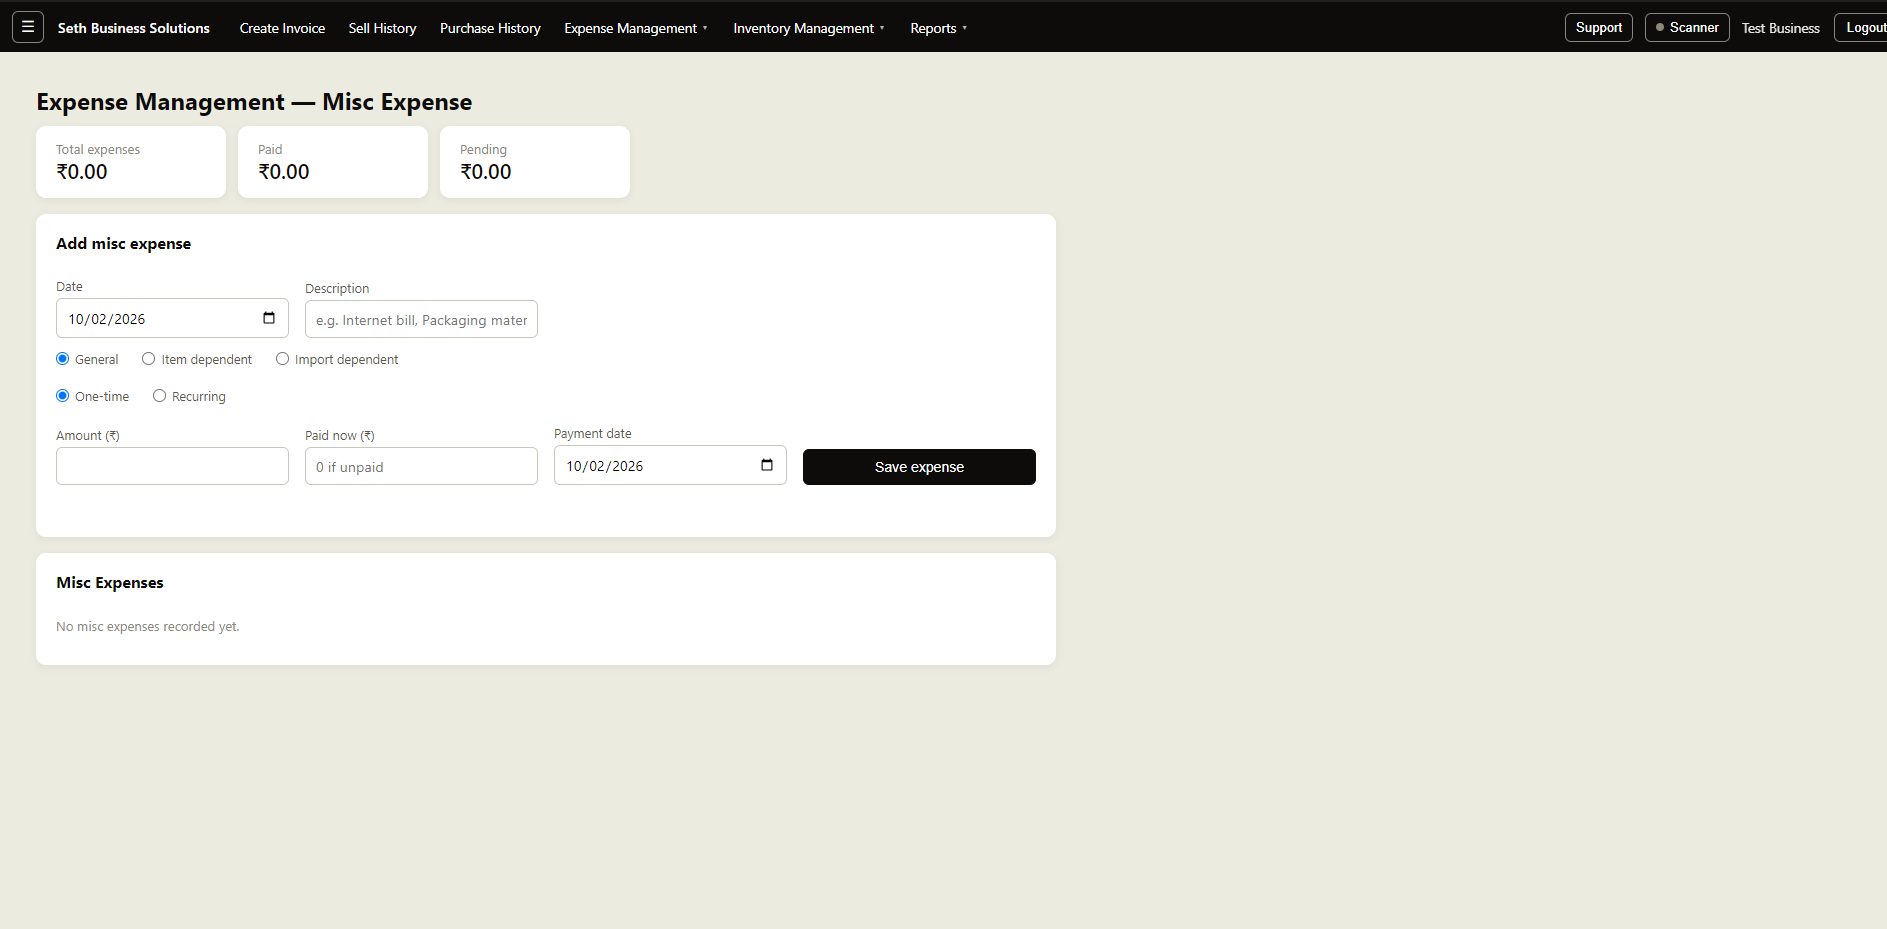Click the Misc Expenses section heading
The width and height of the screenshot is (1887, 929).
click(110, 583)
